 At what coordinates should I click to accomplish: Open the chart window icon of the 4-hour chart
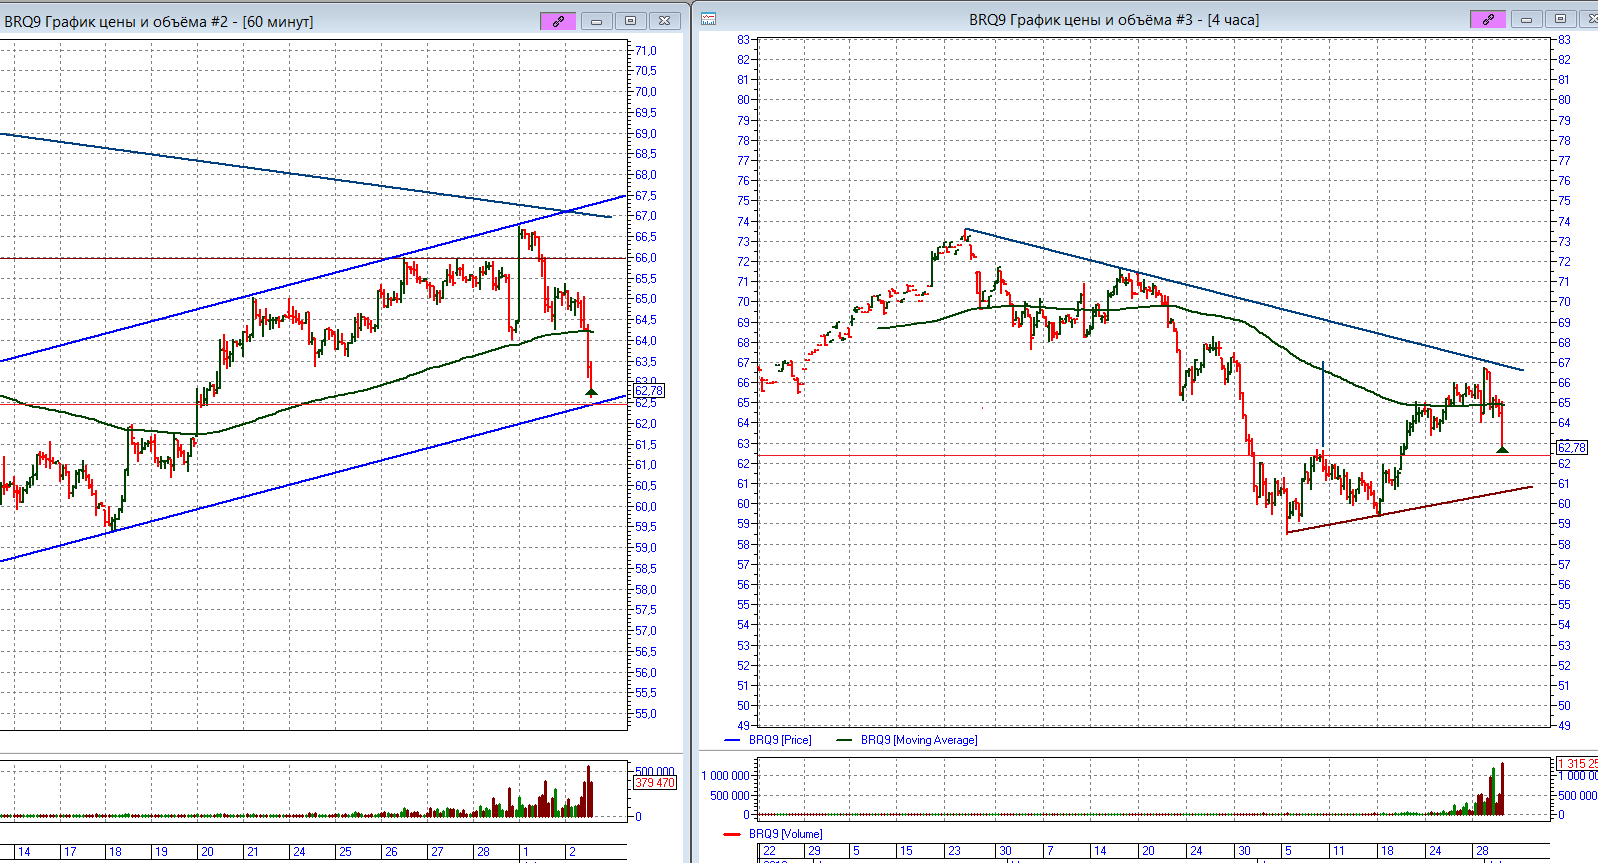click(708, 19)
